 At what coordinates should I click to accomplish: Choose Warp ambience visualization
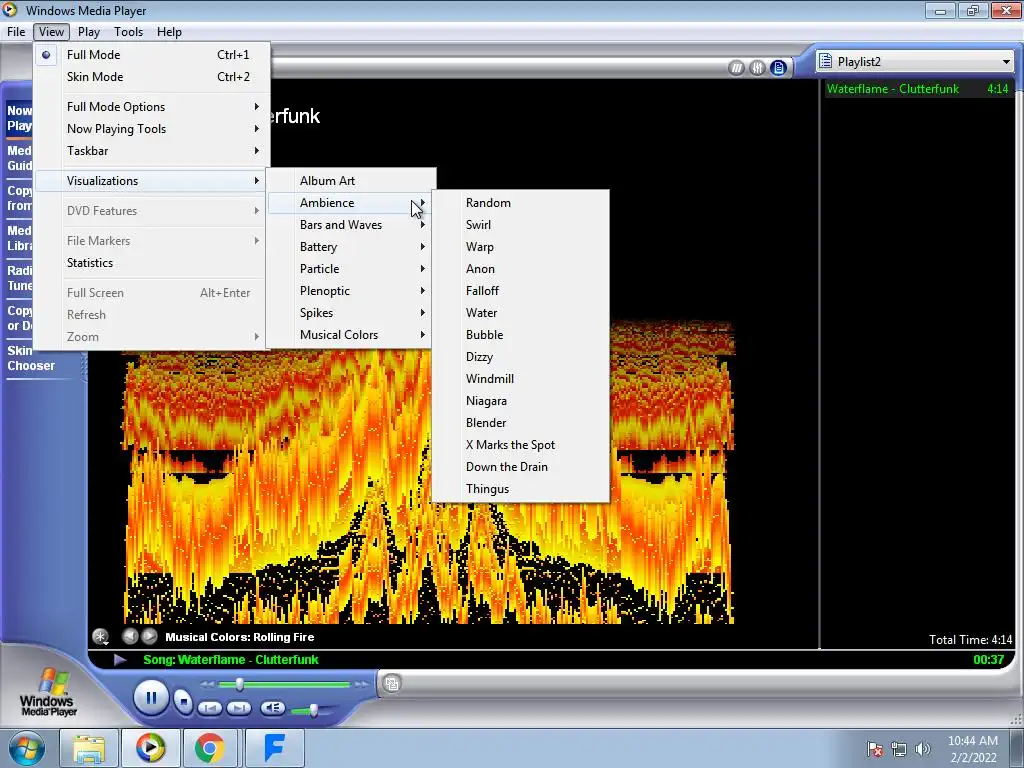pyautogui.click(x=520, y=247)
